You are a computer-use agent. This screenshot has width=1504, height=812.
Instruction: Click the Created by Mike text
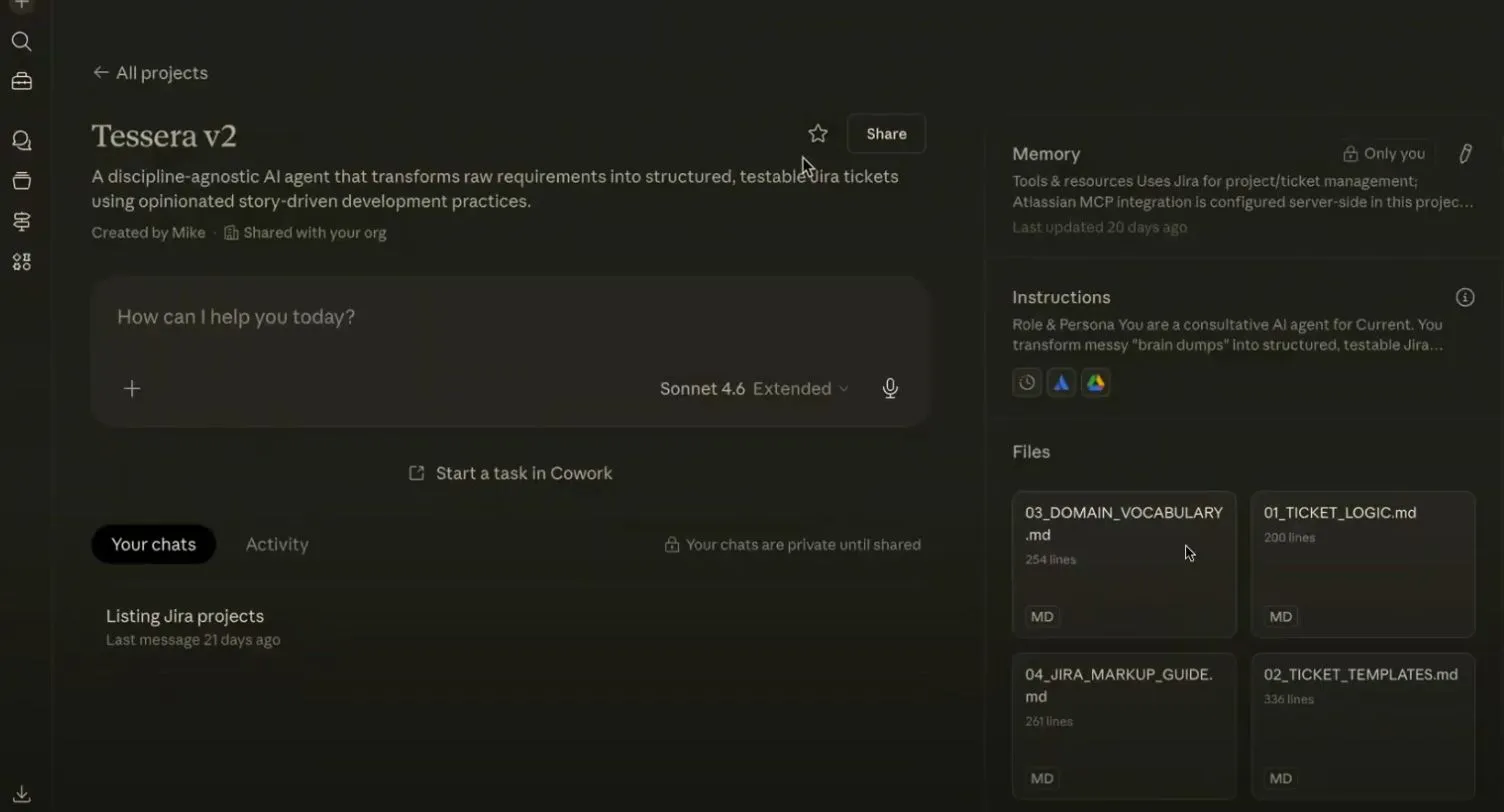(x=148, y=233)
